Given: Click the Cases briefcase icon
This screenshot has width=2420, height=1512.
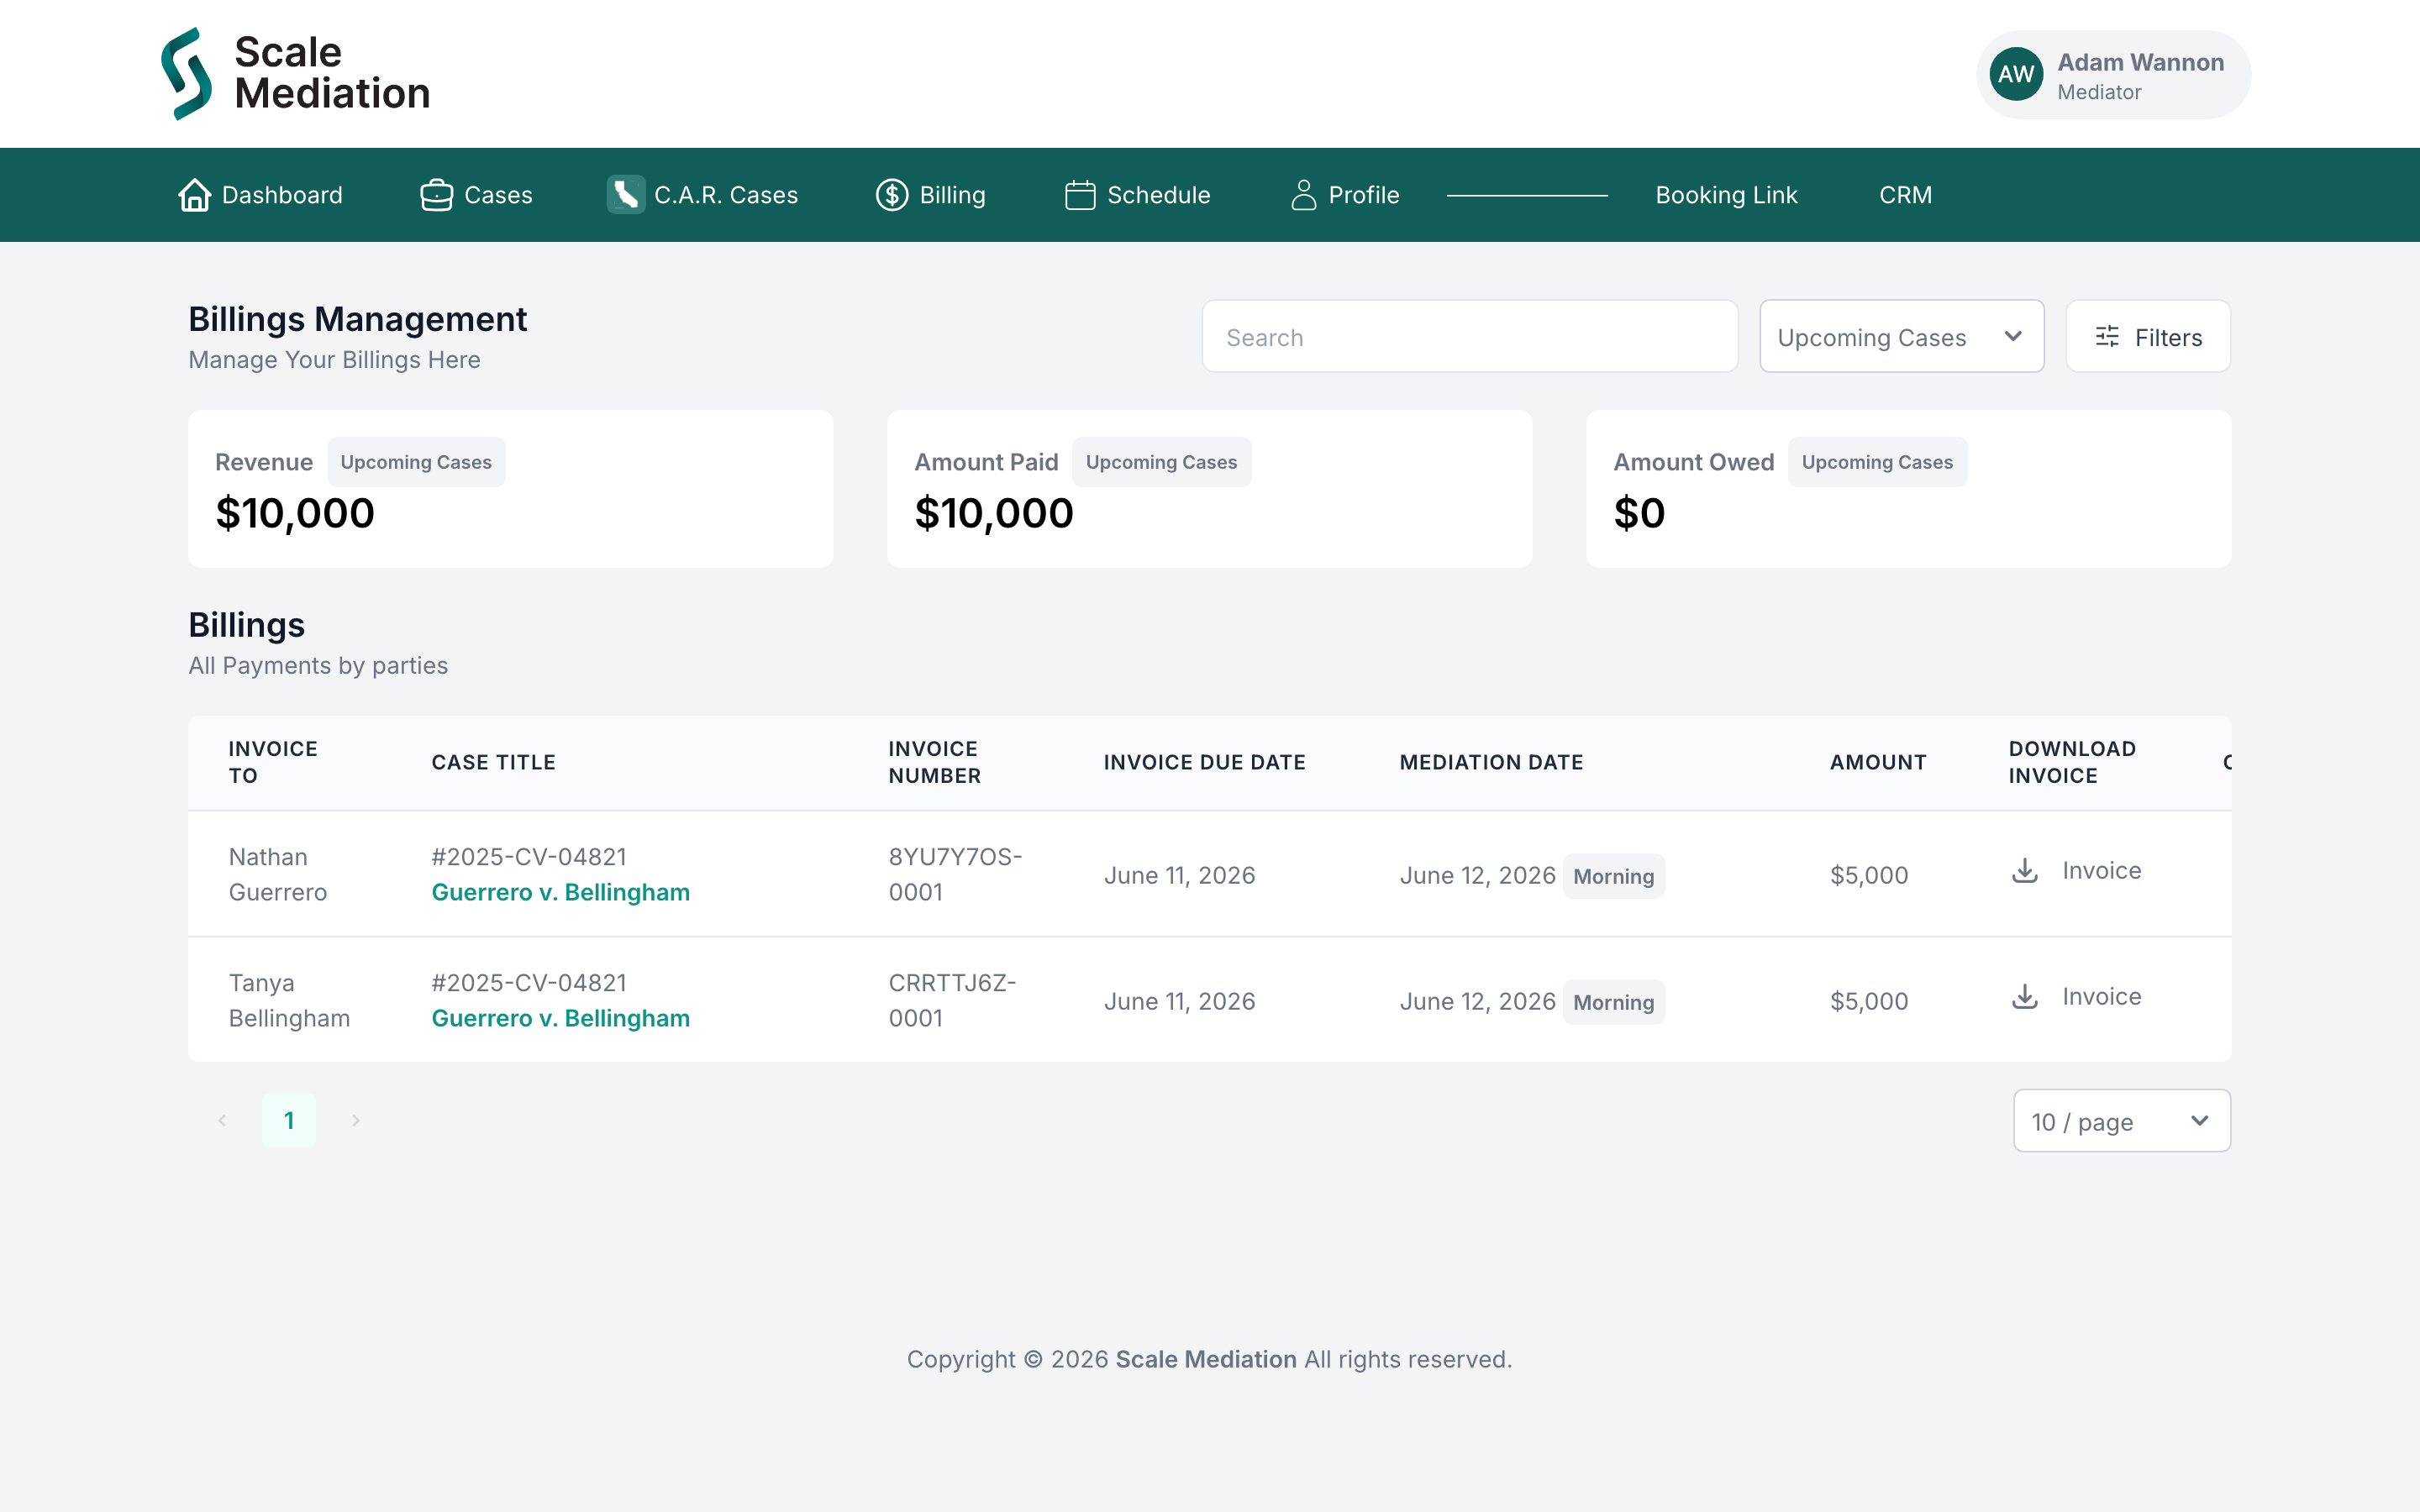Looking at the screenshot, I should tap(436, 195).
